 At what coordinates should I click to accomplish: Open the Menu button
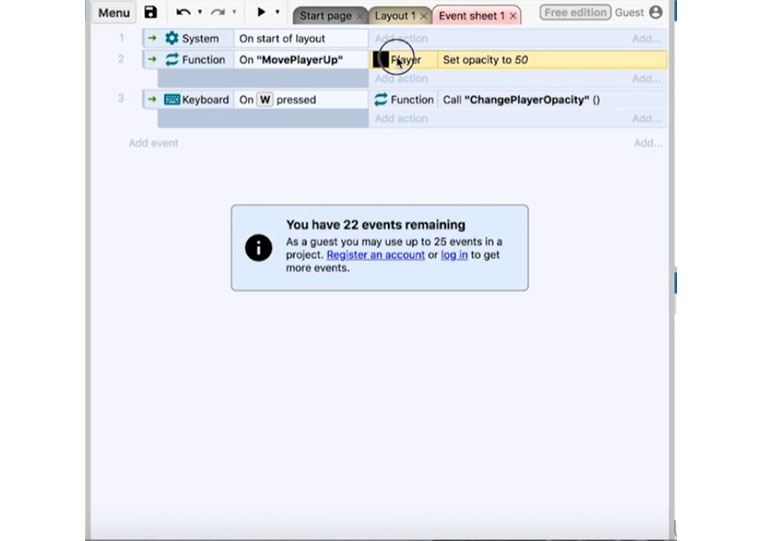click(114, 13)
